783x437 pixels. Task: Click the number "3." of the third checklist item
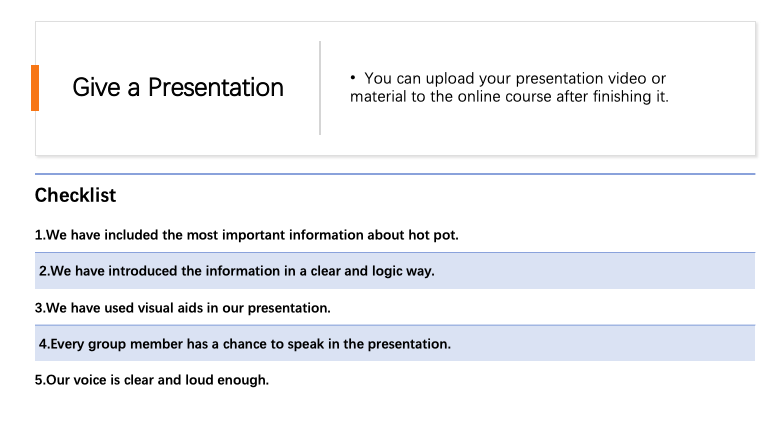(x=40, y=307)
